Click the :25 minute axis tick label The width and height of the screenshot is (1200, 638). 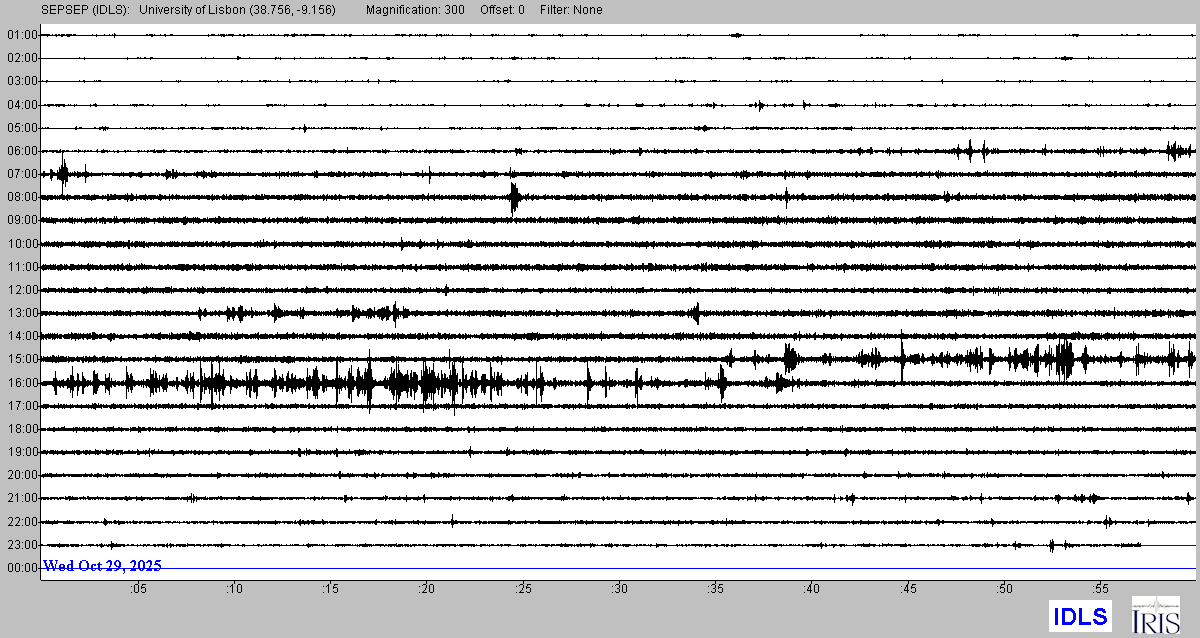523,588
